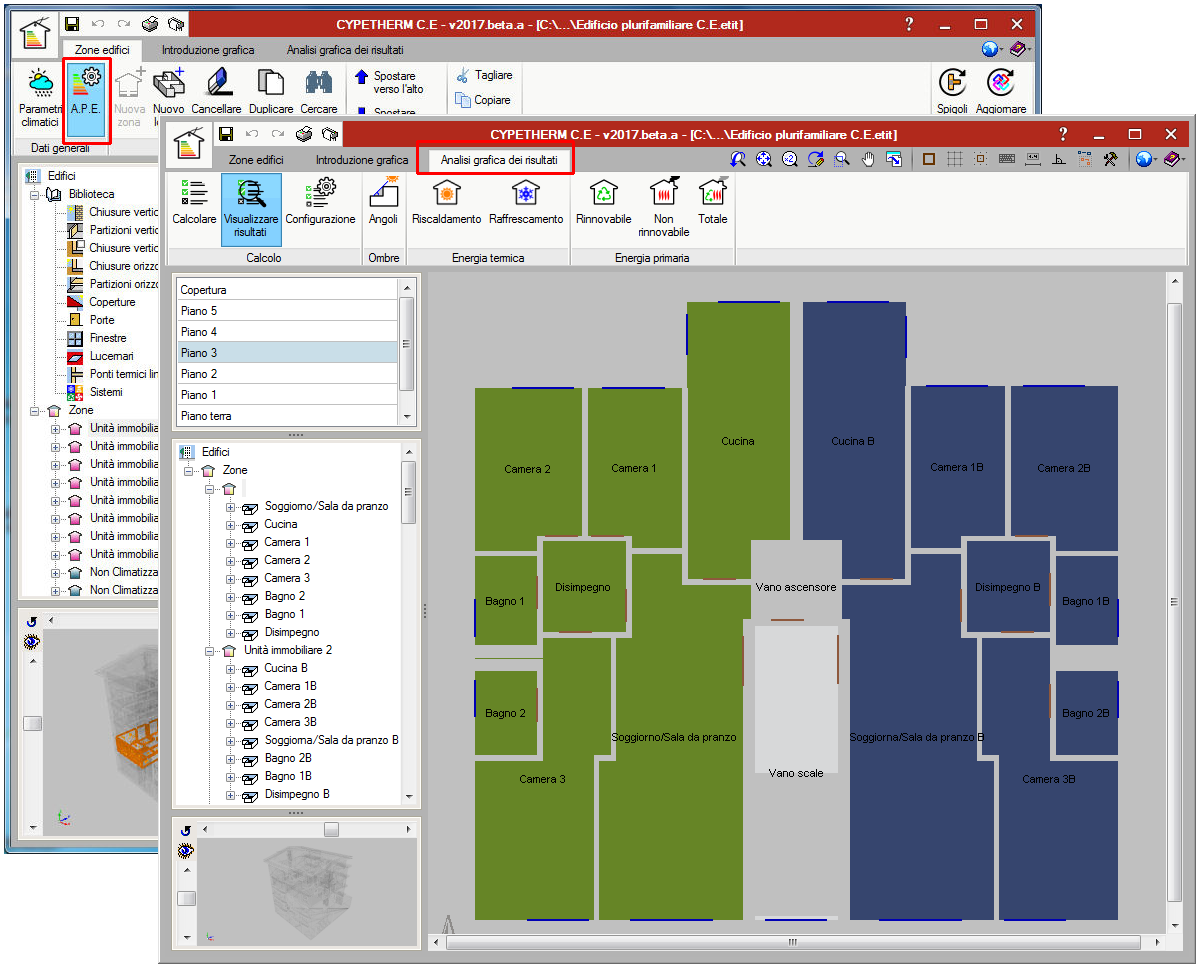Expand the Disimpegno B tree node

(x=230, y=795)
